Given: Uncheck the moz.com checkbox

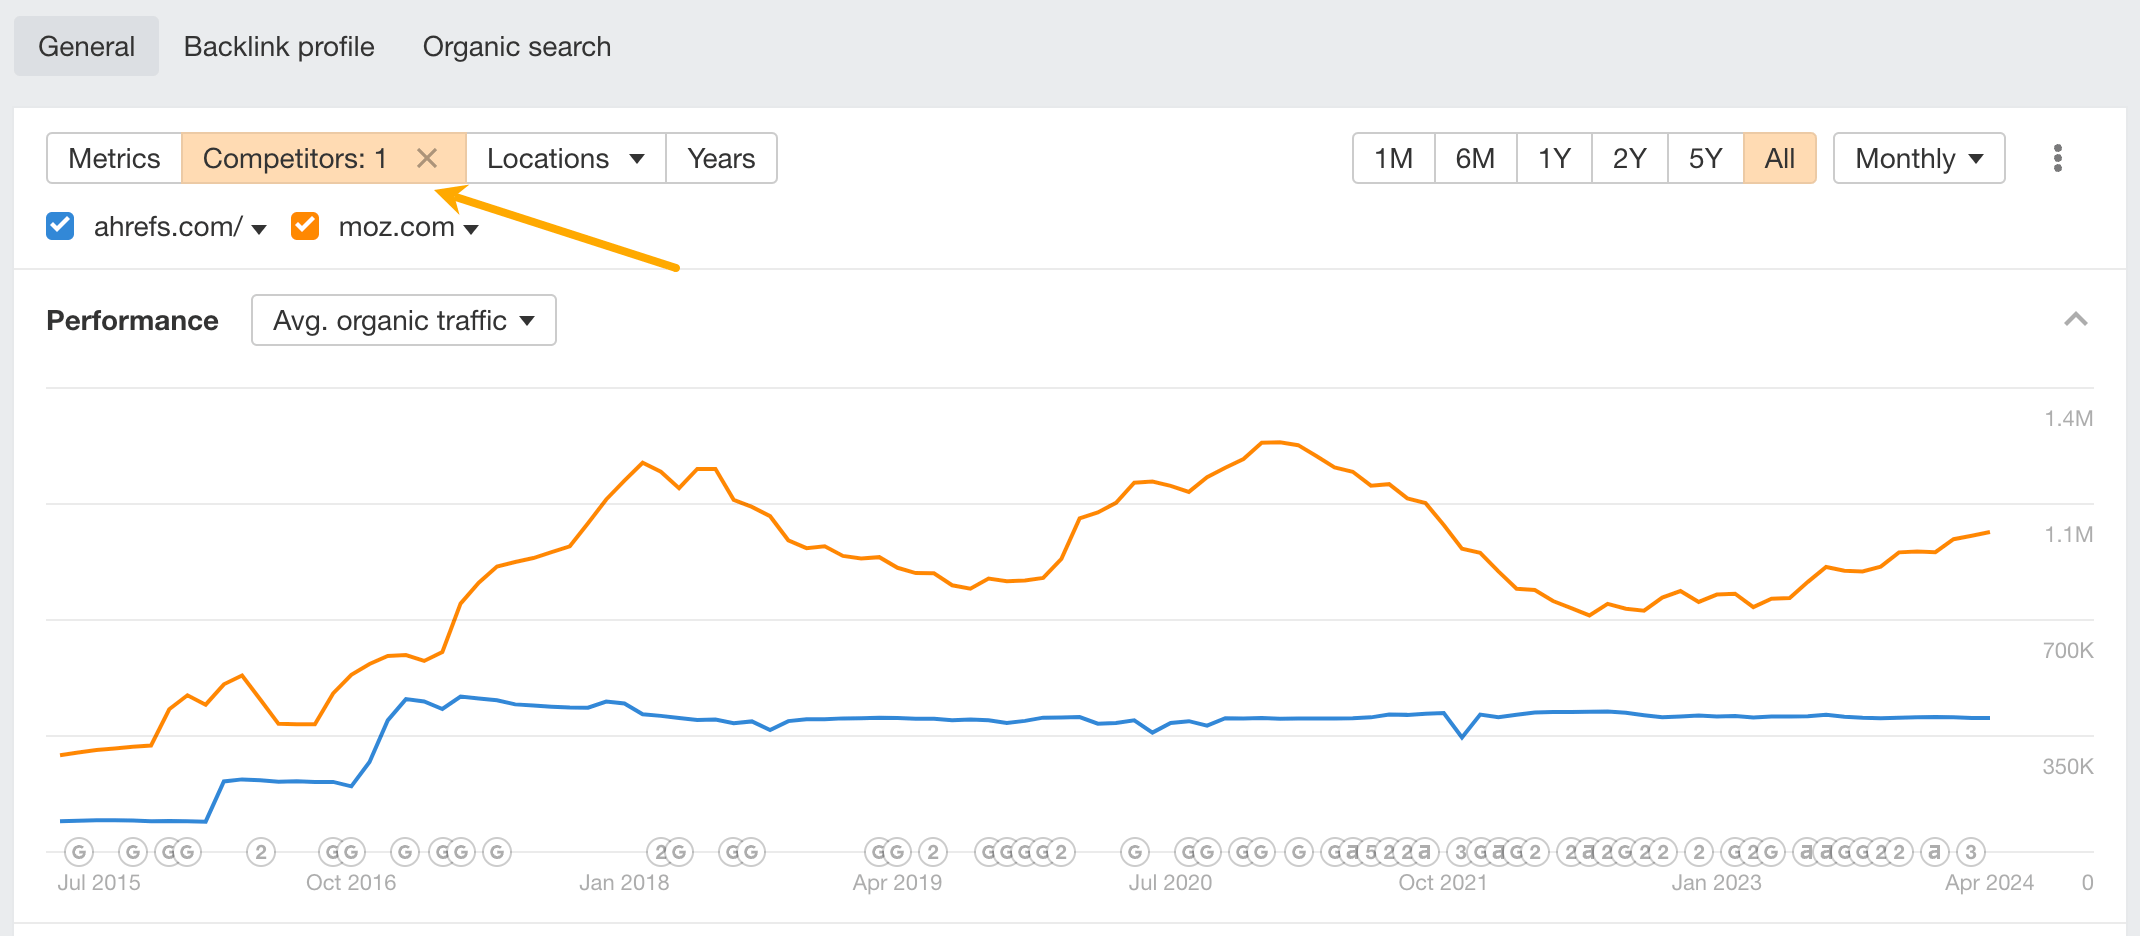Looking at the screenshot, I should click(305, 226).
